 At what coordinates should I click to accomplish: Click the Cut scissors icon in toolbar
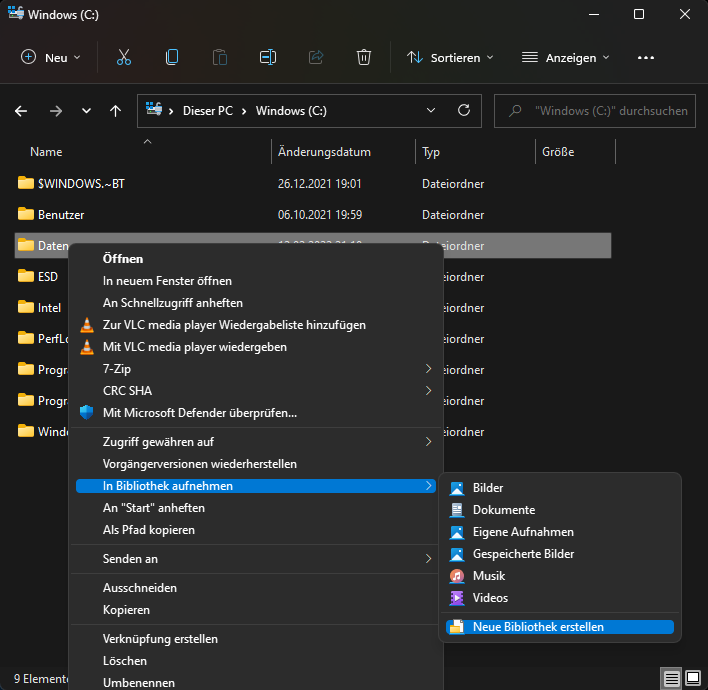(124, 57)
